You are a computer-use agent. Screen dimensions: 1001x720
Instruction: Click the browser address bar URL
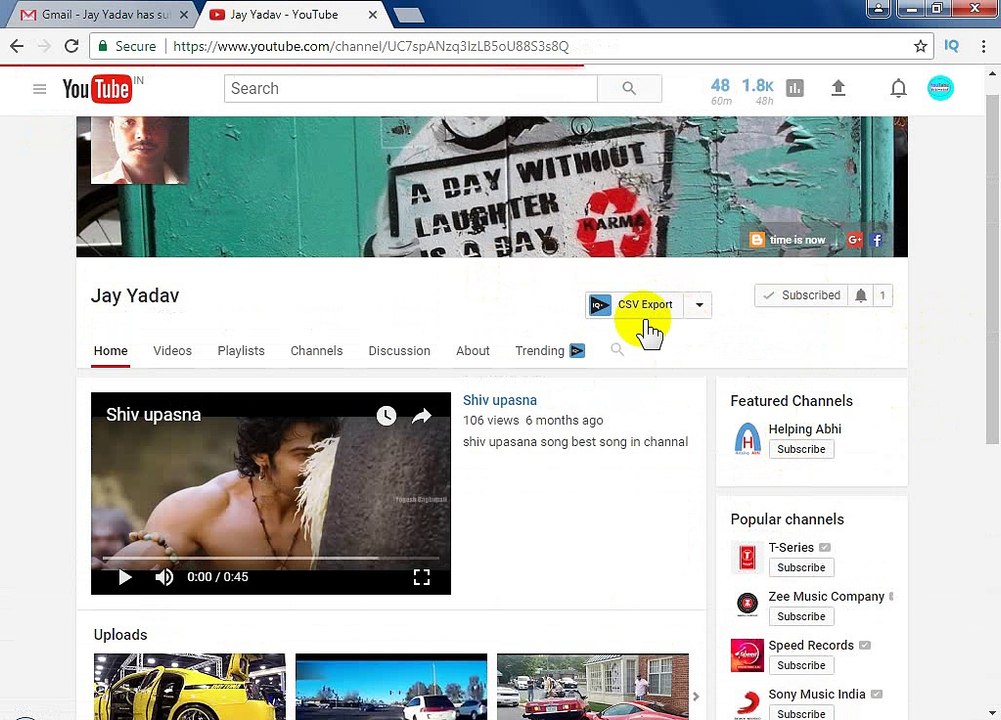pyautogui.click(x=371, y=46)
